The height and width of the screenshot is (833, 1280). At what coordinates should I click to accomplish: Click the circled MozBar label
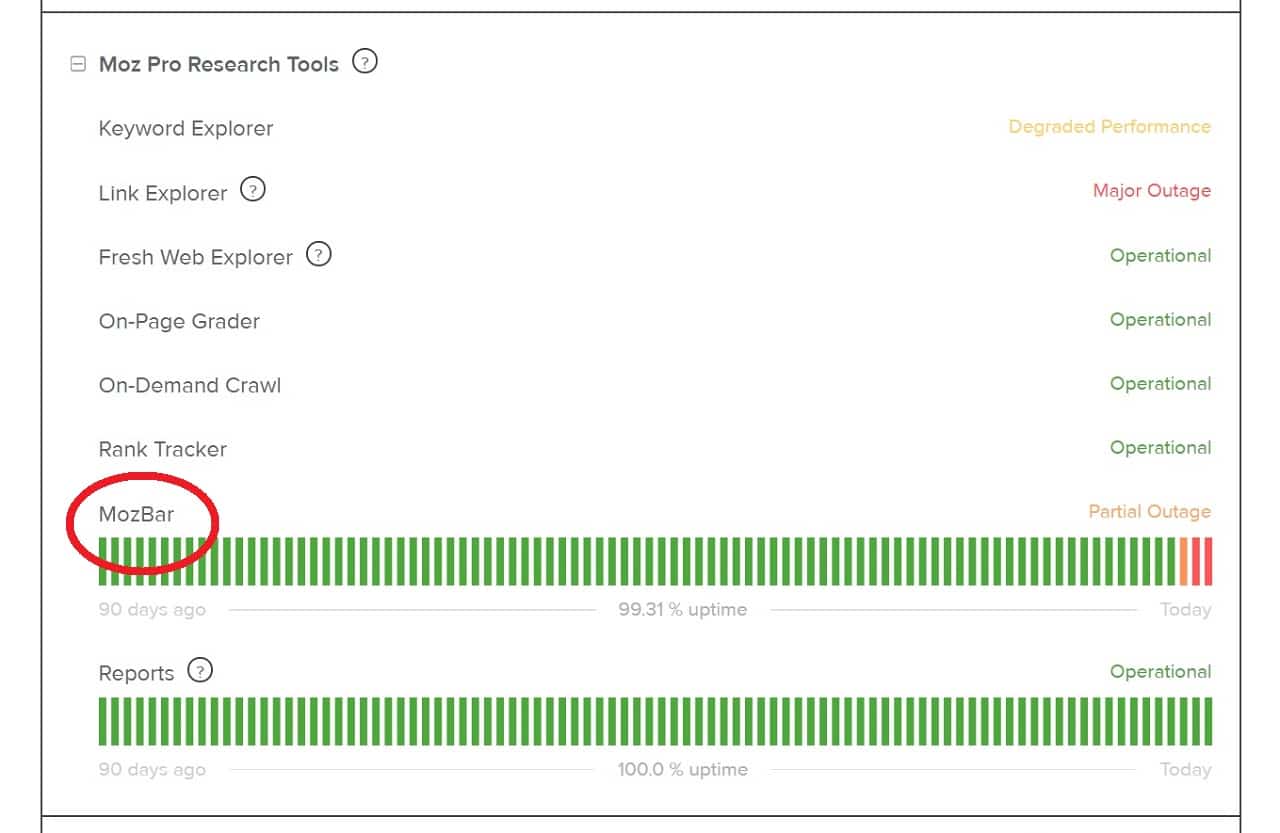(x=136, y=514)
